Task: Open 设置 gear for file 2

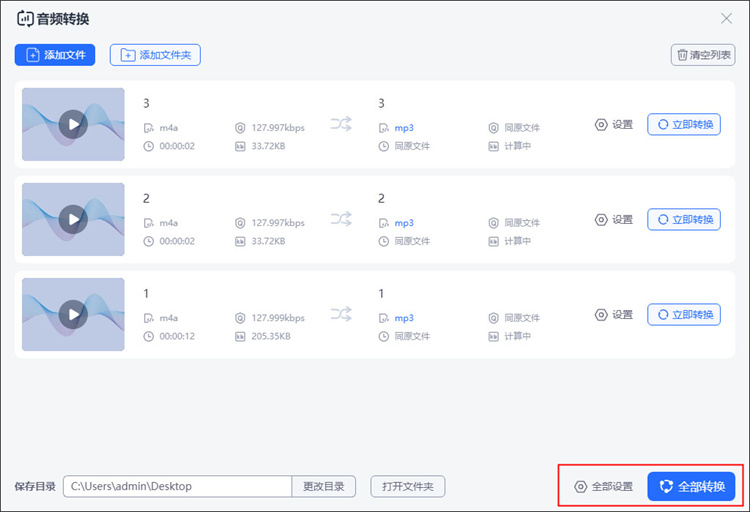Action: tap(614, 220)
